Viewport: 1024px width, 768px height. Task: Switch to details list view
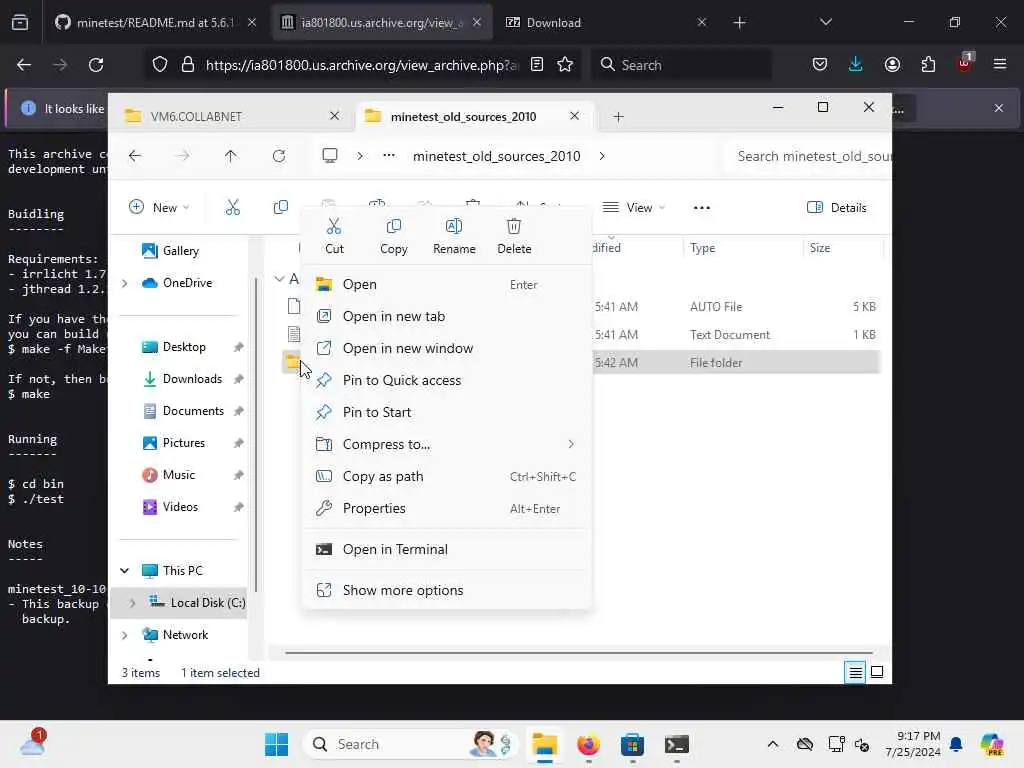[x=855, y=672]
